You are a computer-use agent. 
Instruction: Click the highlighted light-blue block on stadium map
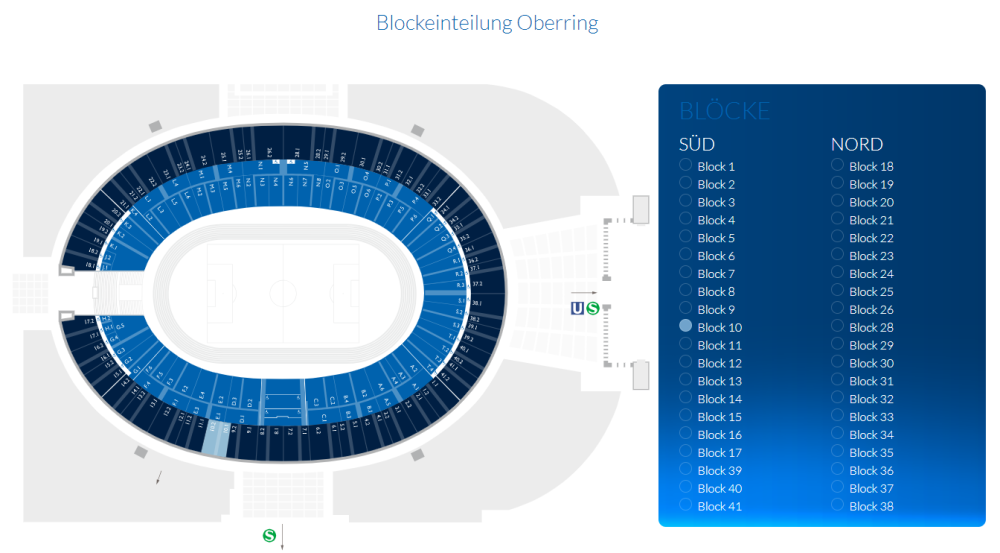coord(214,438)
